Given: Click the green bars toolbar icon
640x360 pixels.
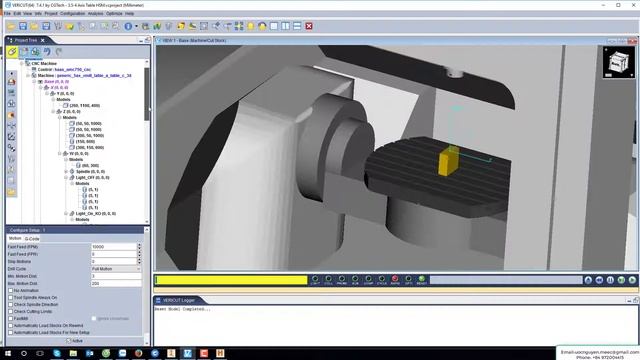Looking at the screenshot, I should pos(157,26).
